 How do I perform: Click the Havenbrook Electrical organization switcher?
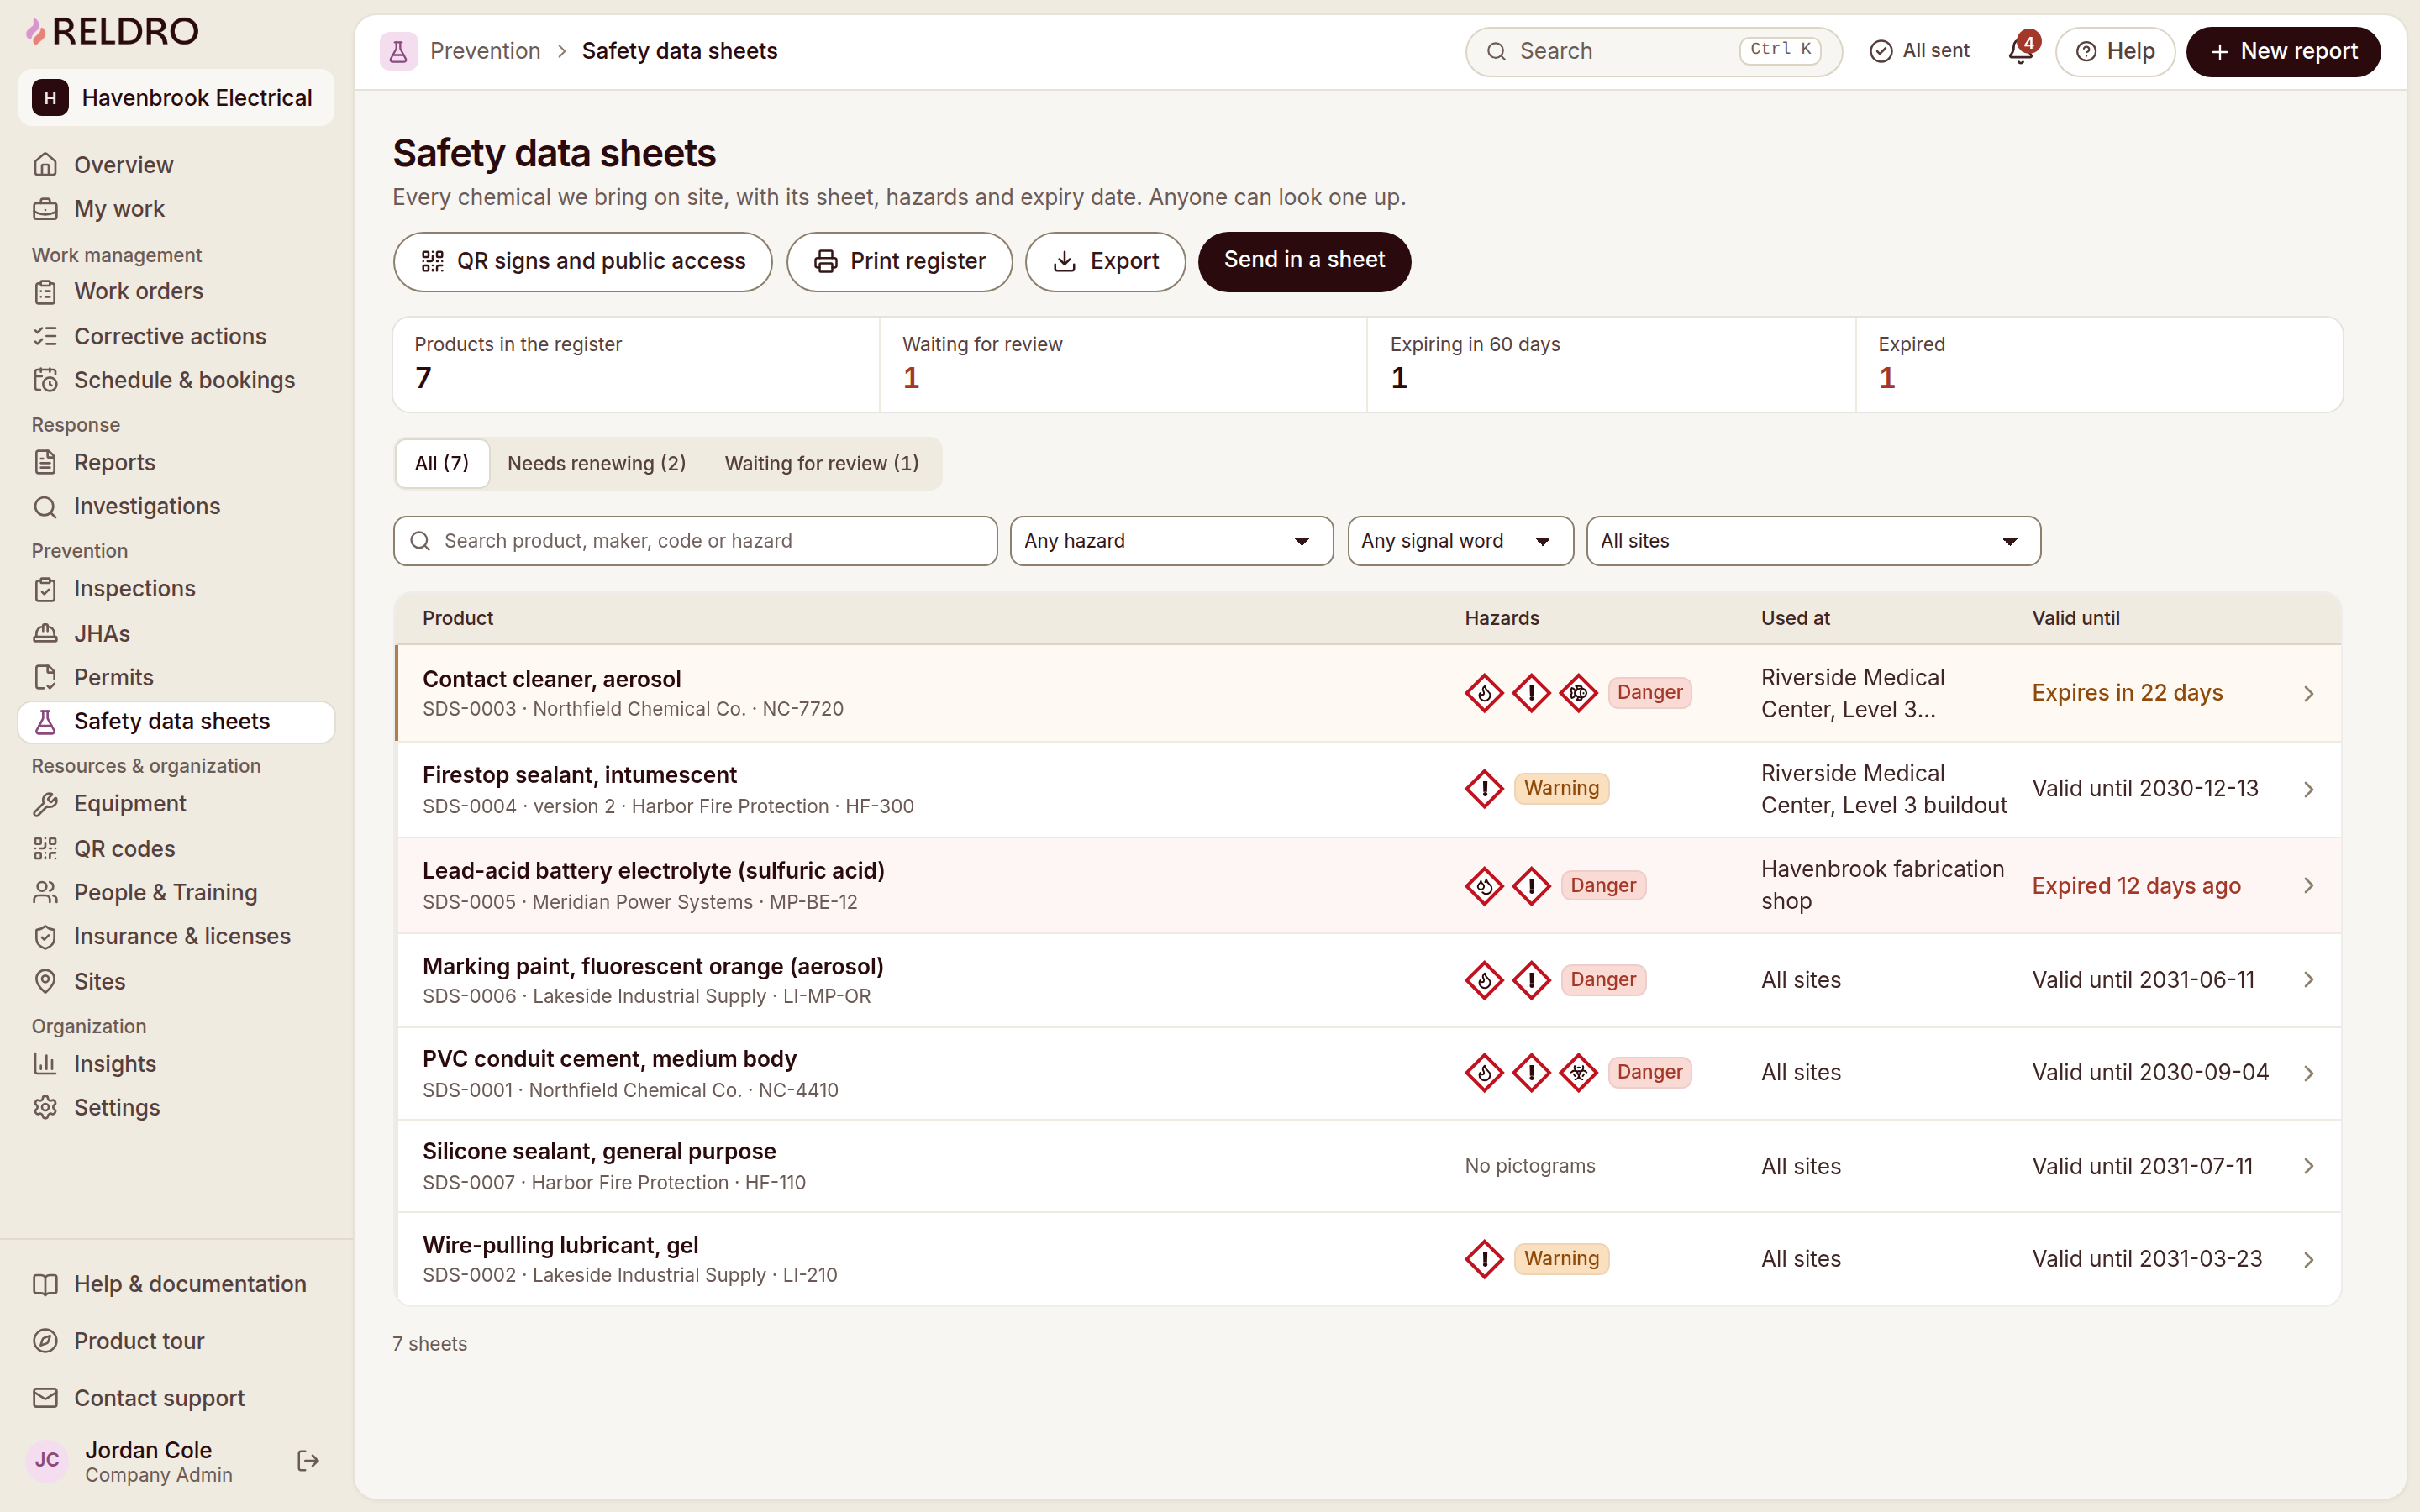[176, 98]
